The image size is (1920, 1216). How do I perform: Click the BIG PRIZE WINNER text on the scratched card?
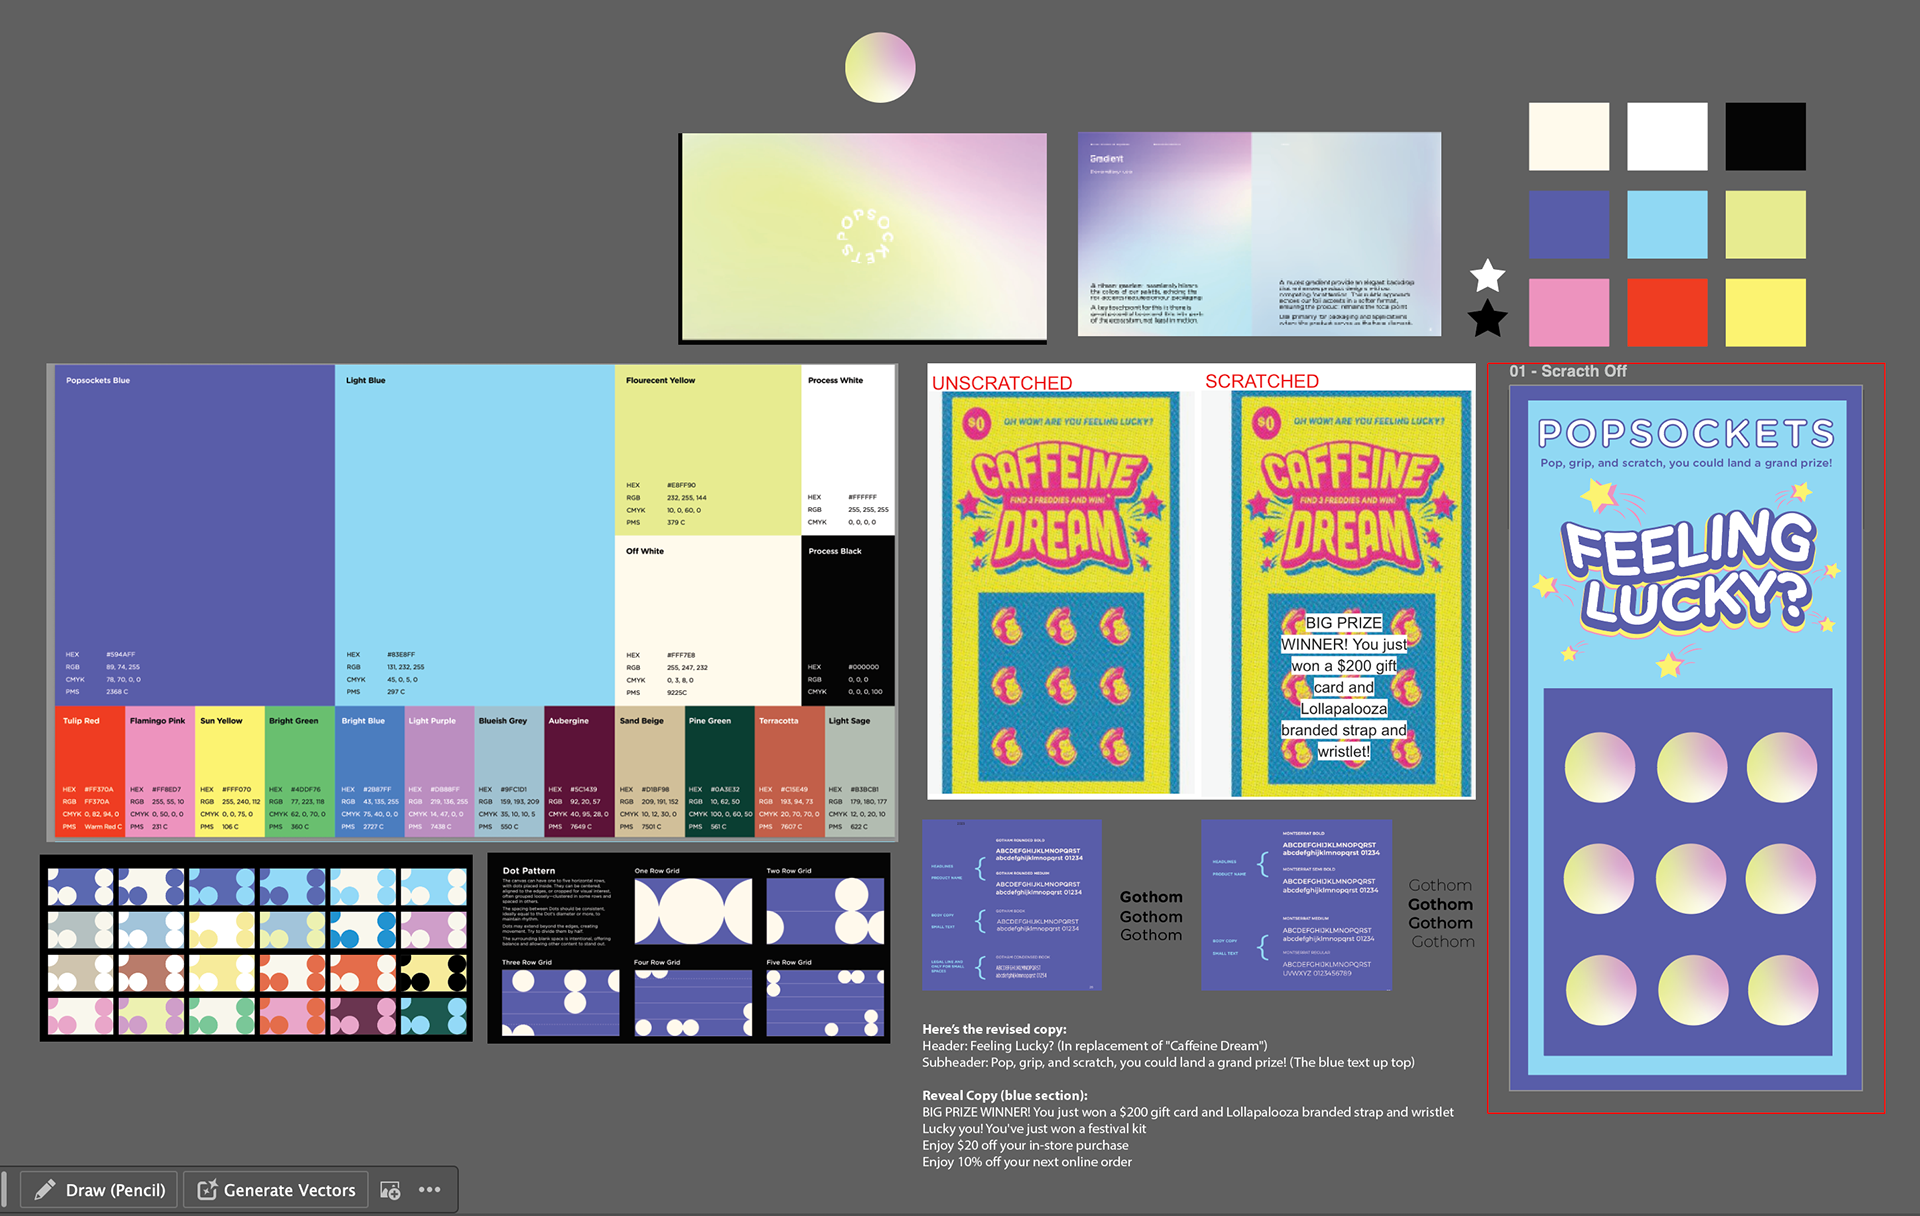pyautogui.click(x=1344, y=687)
